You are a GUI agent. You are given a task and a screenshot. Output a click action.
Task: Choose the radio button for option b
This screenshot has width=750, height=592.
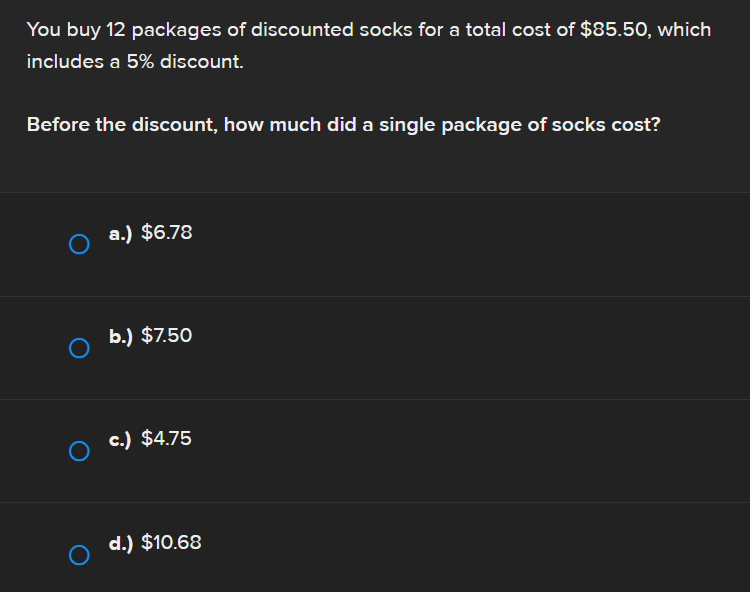(x=79, y=347)
